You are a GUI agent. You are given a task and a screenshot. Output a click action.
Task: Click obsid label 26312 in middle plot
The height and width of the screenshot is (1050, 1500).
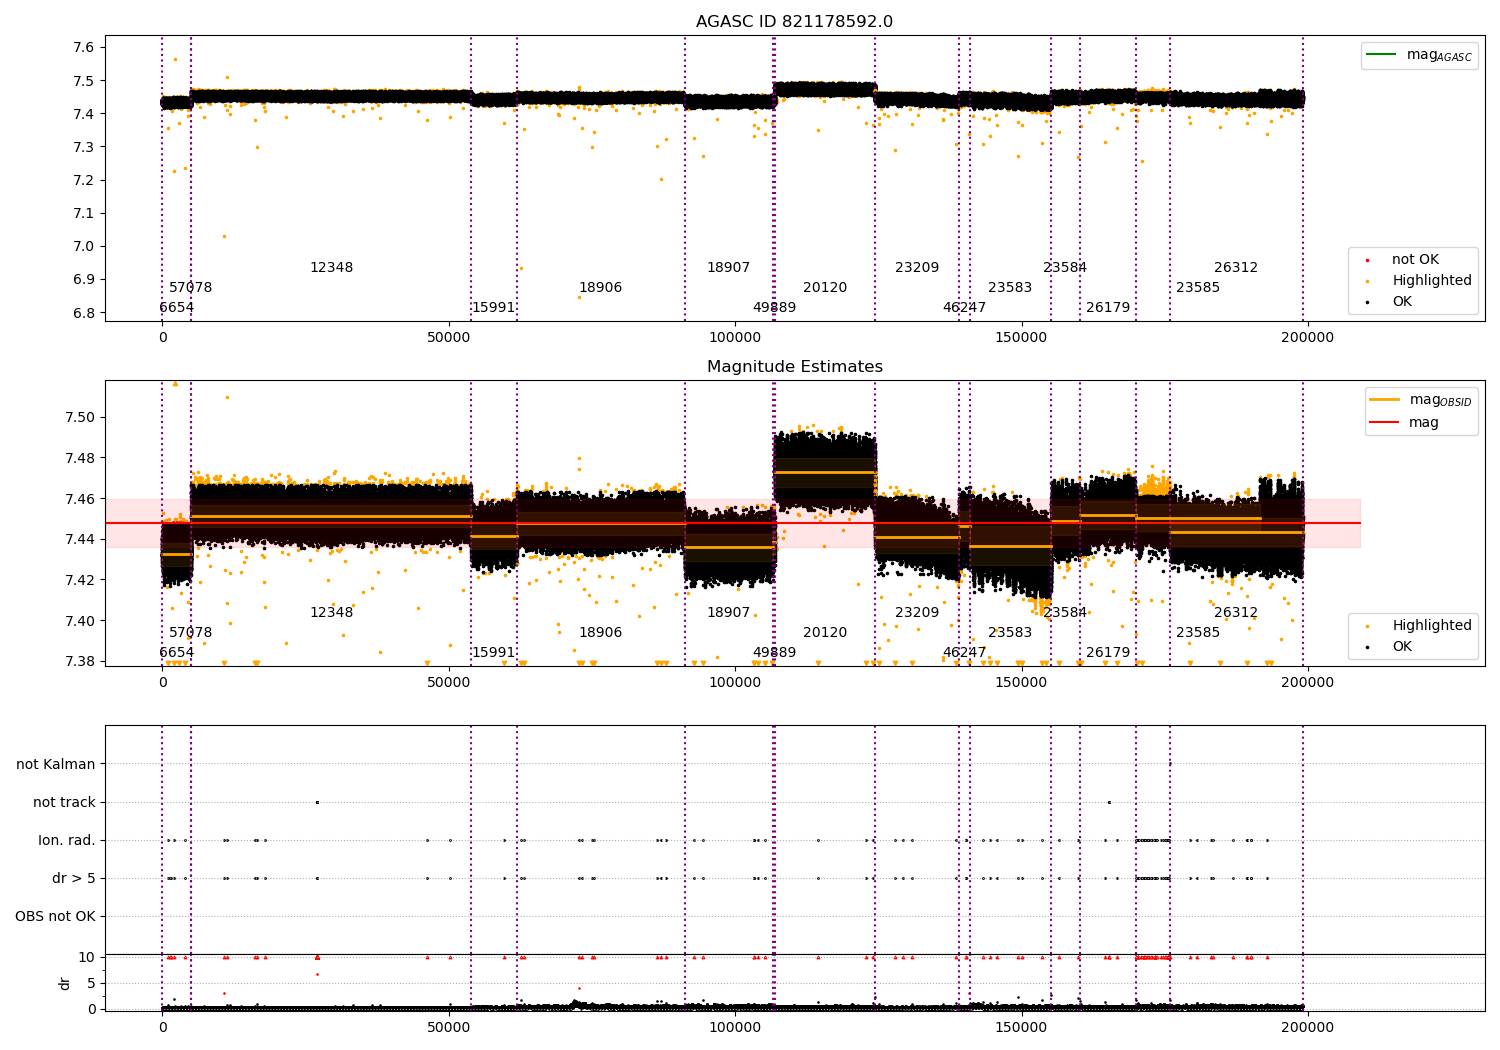pos(1236,613)
